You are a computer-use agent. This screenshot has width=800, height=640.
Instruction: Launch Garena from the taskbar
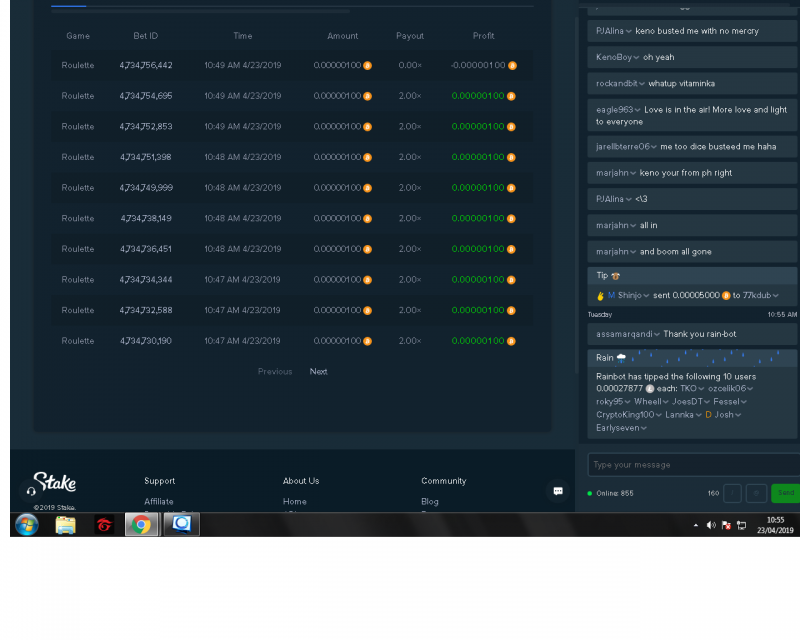click(x=104, y=525)
